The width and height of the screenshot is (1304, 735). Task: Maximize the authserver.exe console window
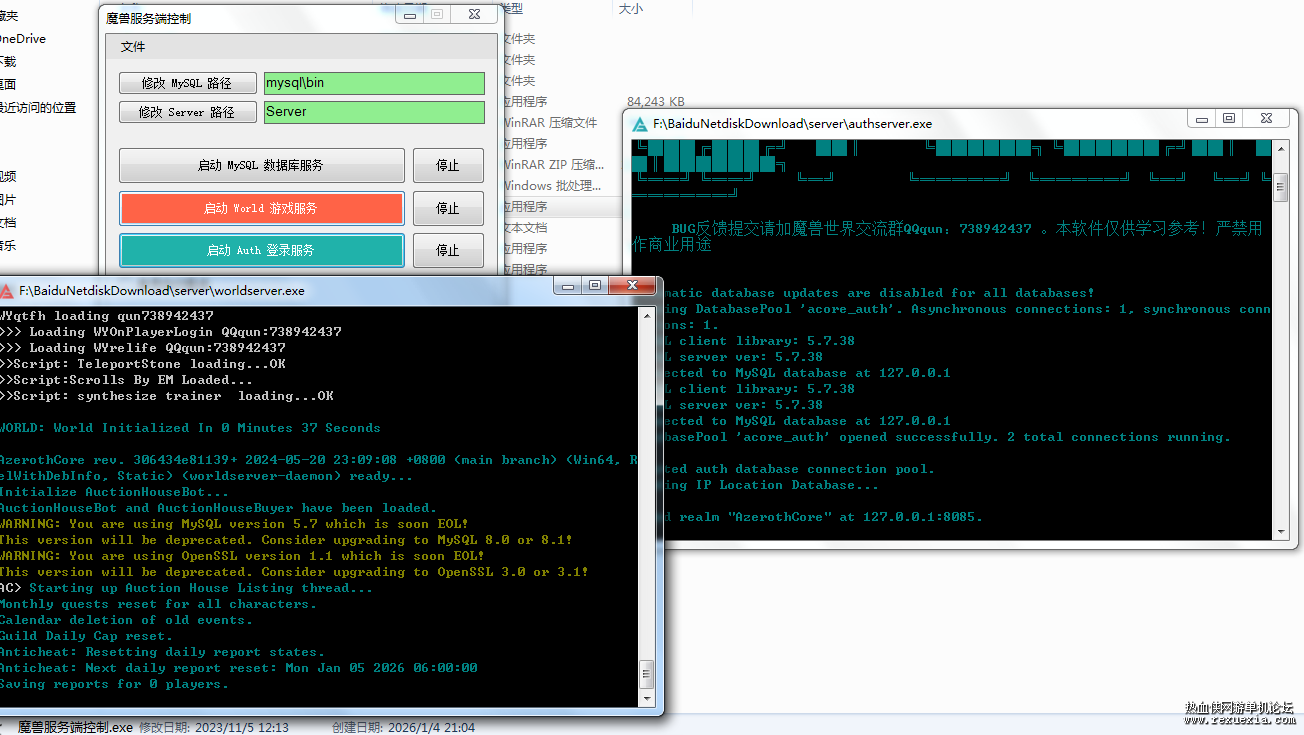click(x=1229, y=118)
